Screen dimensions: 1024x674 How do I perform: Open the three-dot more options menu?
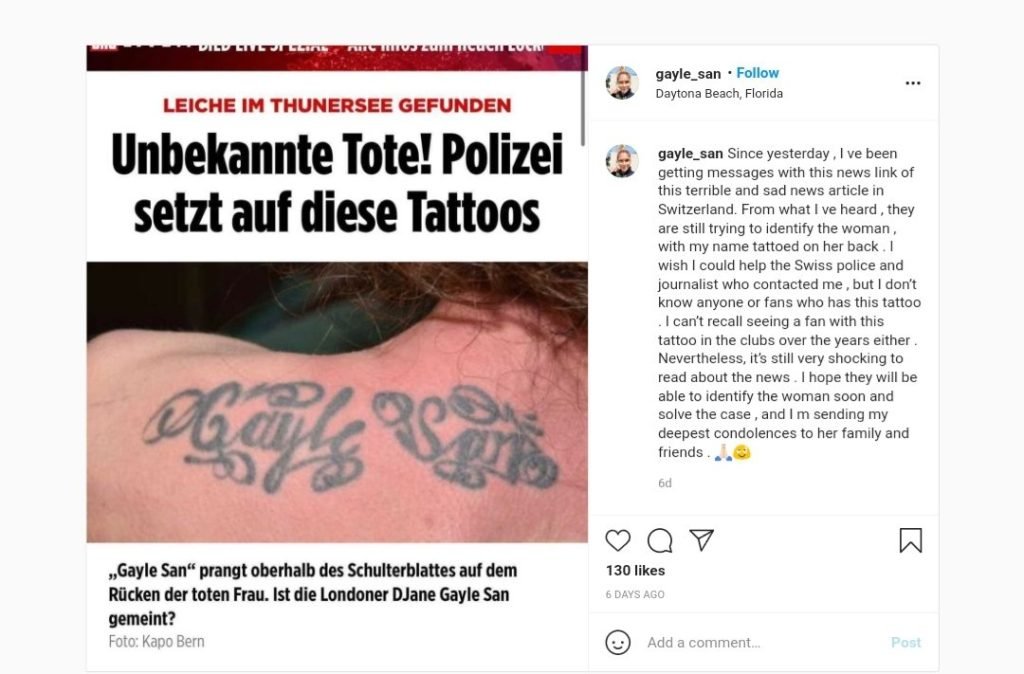pos(912,83)
